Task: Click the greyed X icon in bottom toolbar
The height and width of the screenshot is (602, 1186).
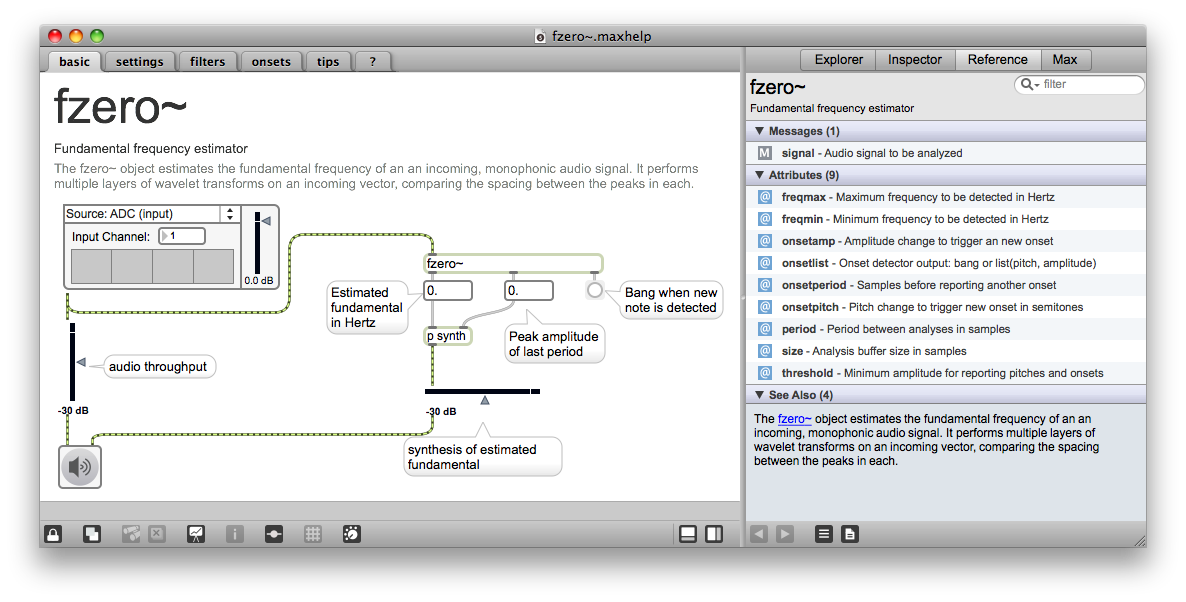Action: [x=157, y=534]
